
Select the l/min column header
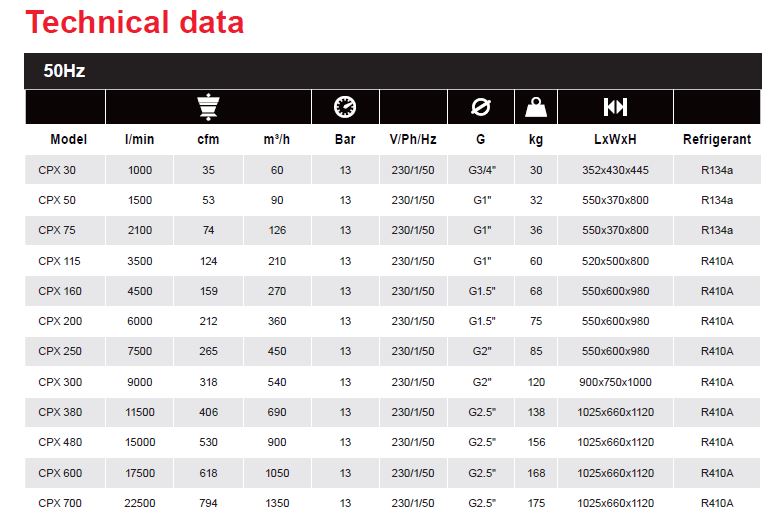139,139
